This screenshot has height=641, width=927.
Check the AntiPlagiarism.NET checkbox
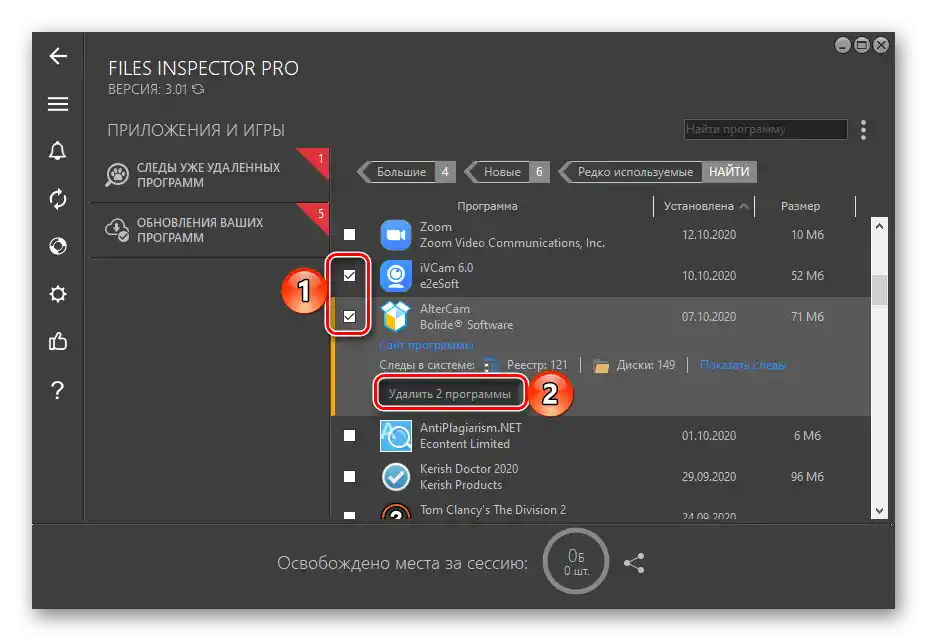349,436
